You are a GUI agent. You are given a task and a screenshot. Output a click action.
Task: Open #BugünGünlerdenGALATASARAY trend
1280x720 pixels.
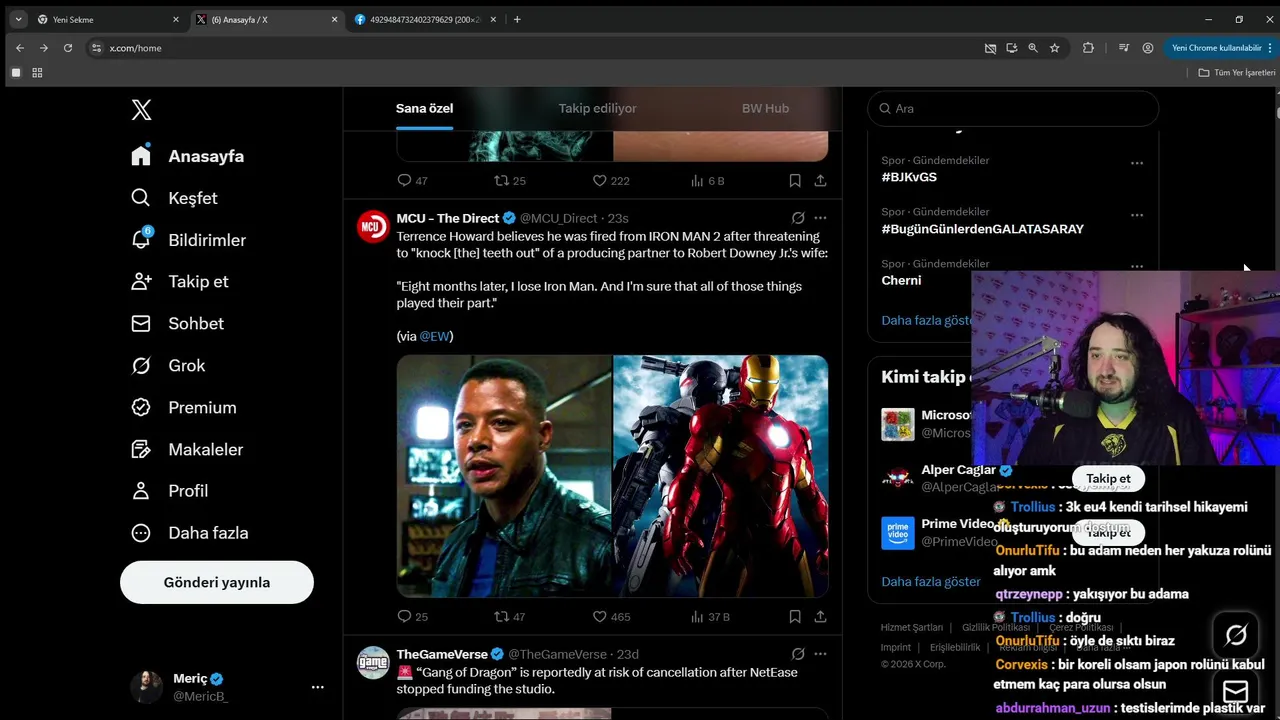982,229
